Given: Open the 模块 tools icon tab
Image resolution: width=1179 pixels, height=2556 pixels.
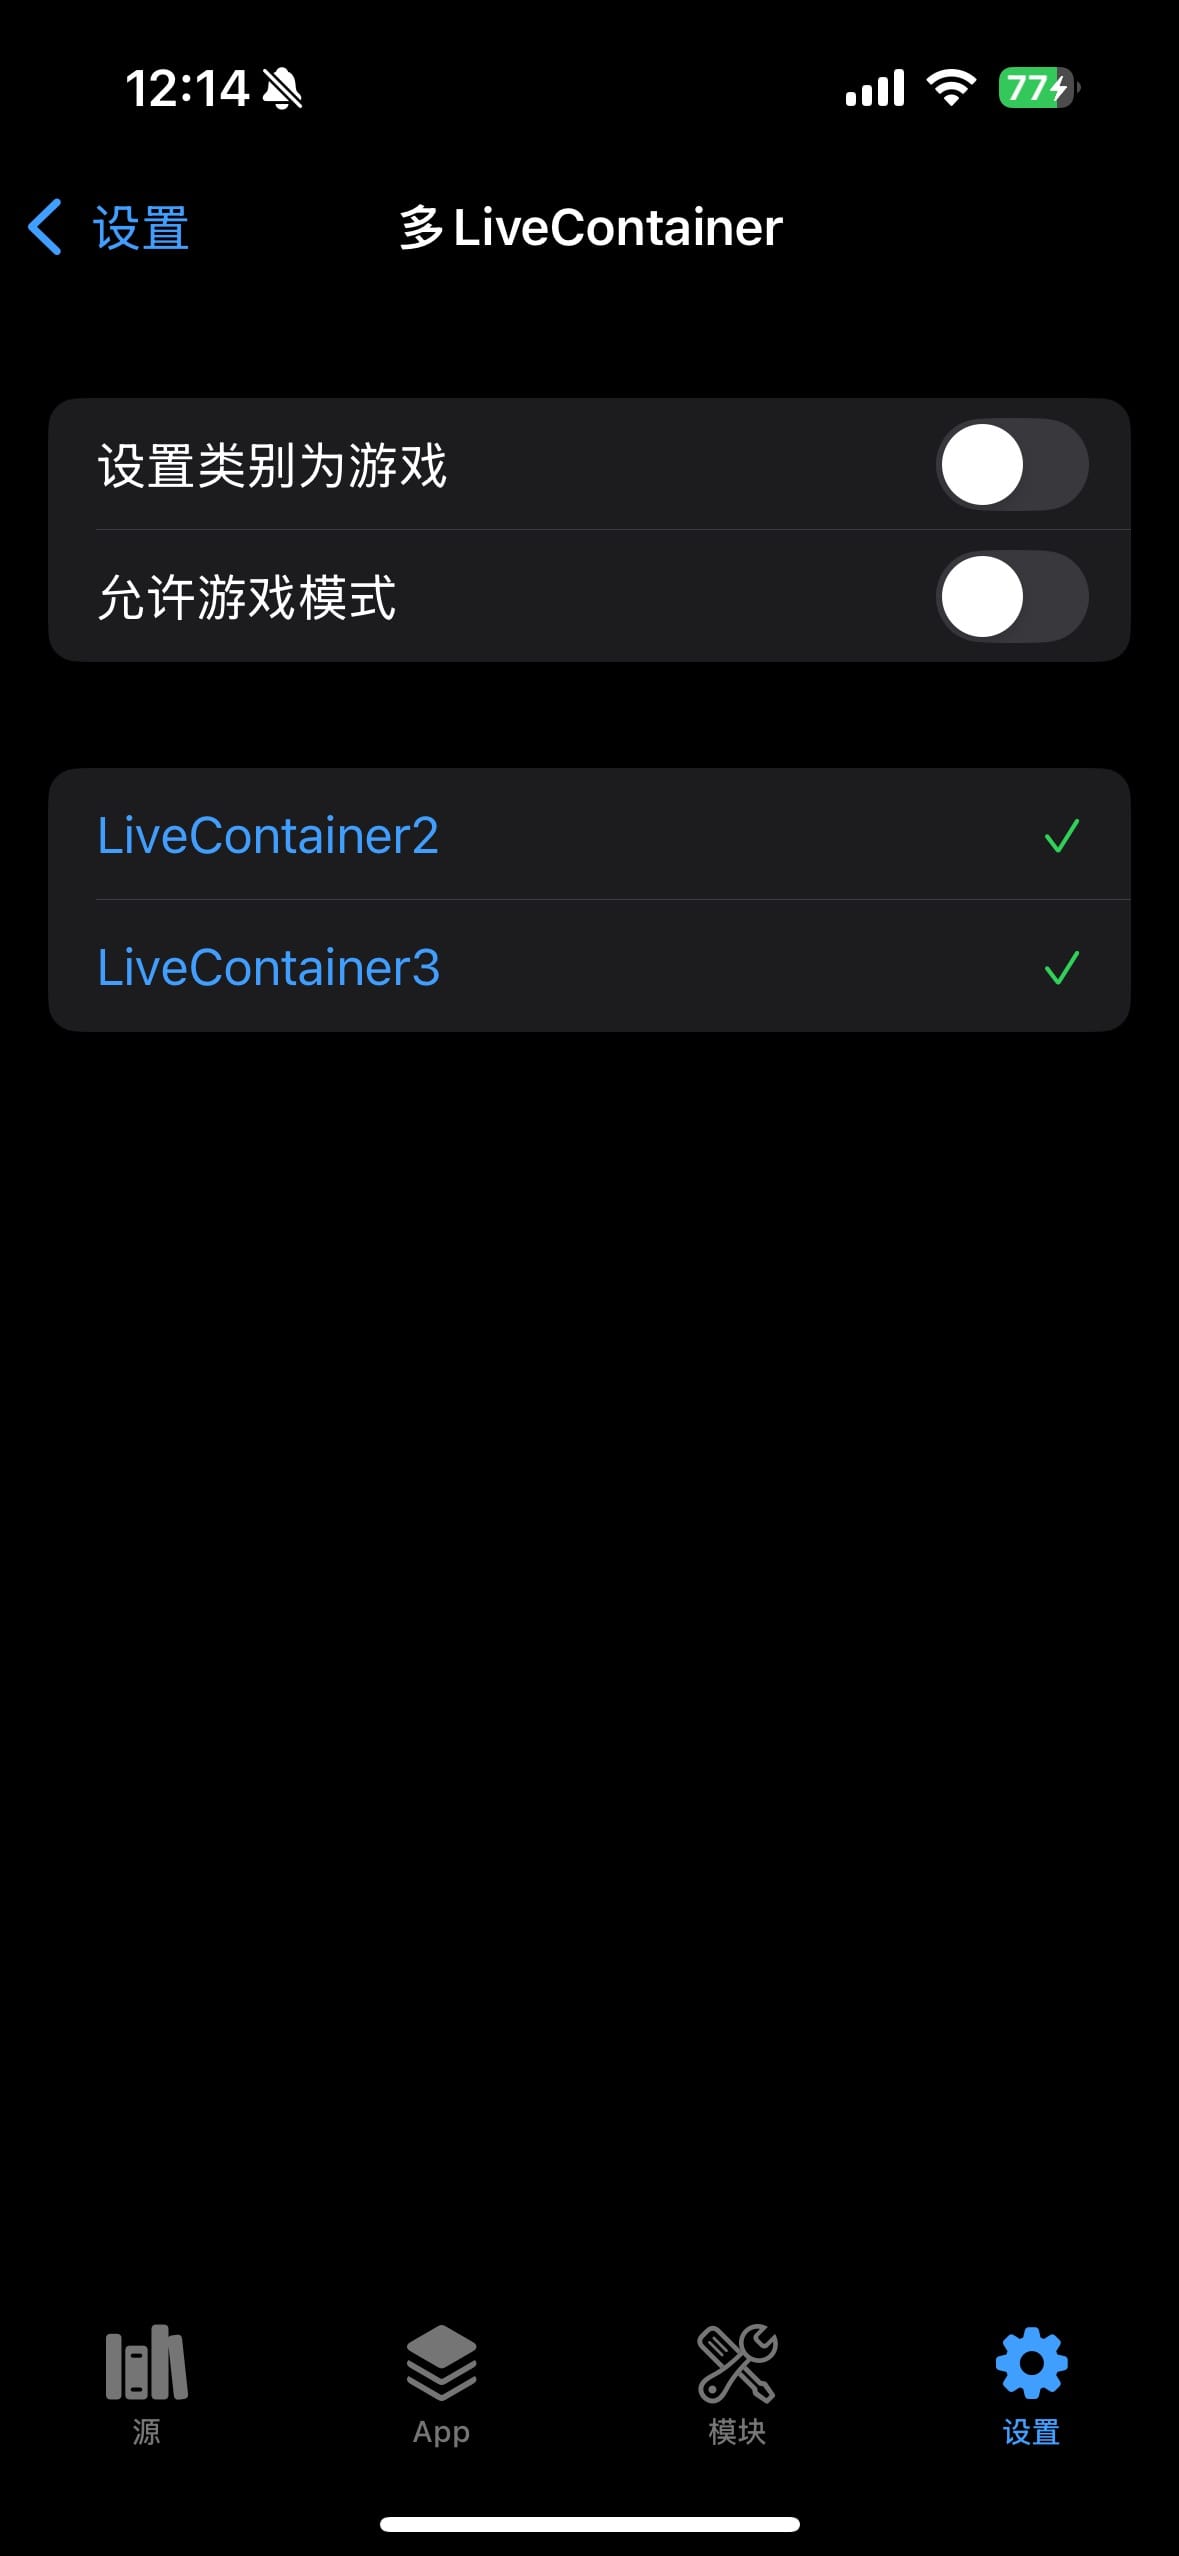Looking at the screenshot, I should 737,2362.
